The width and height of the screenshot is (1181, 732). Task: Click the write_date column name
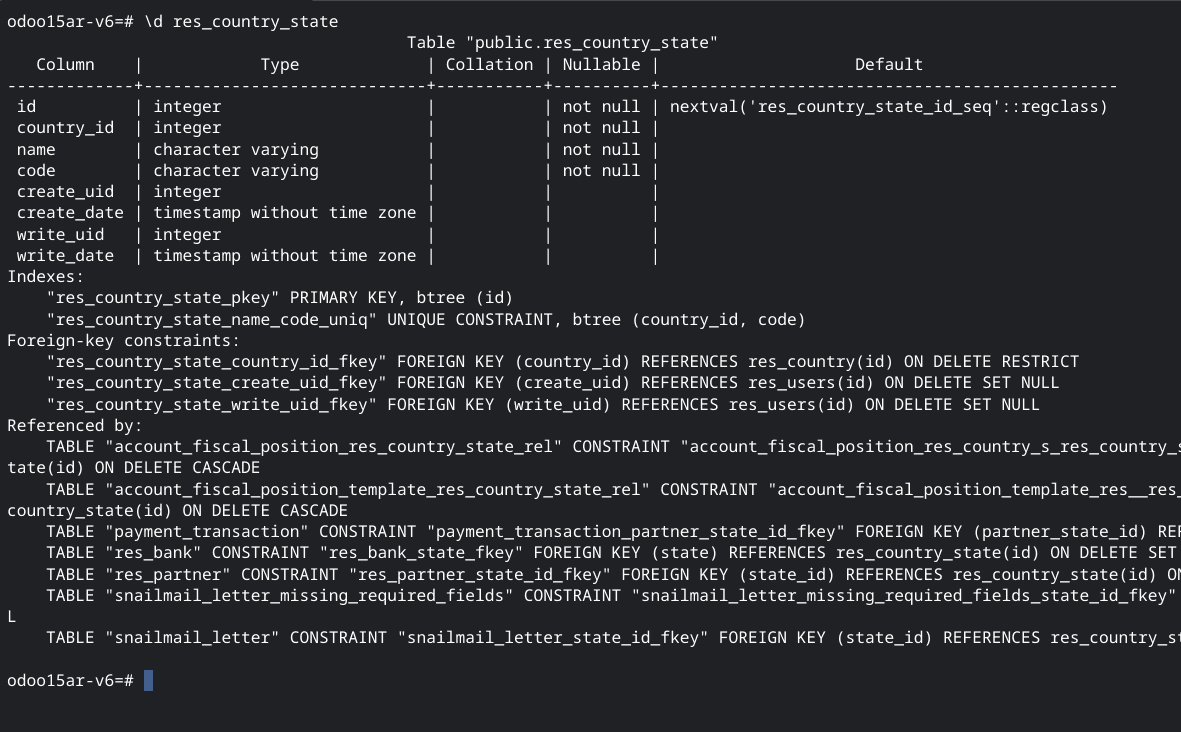(66, 256)
